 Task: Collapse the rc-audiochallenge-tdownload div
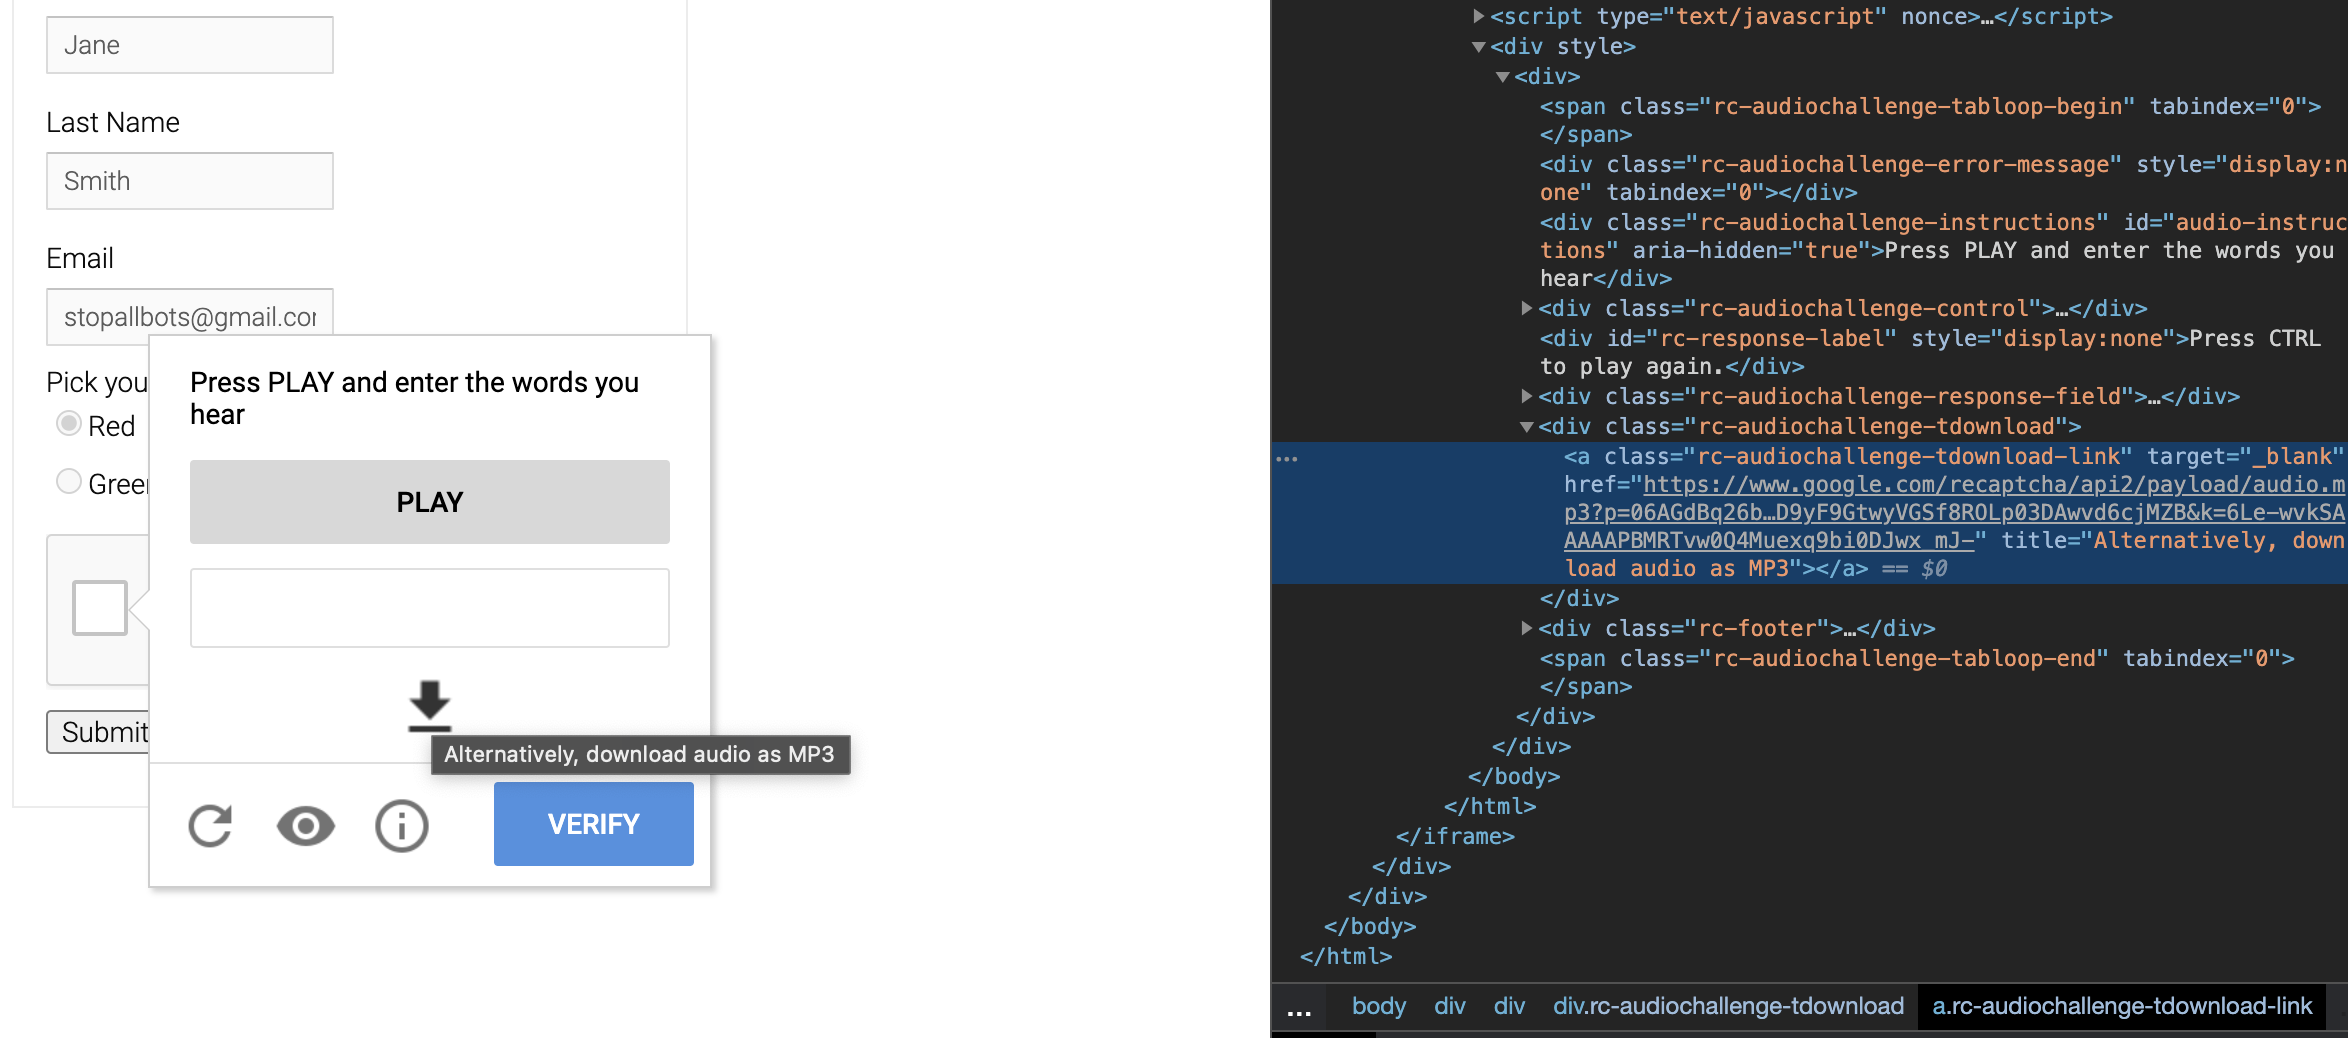[x=1527, y=427]
